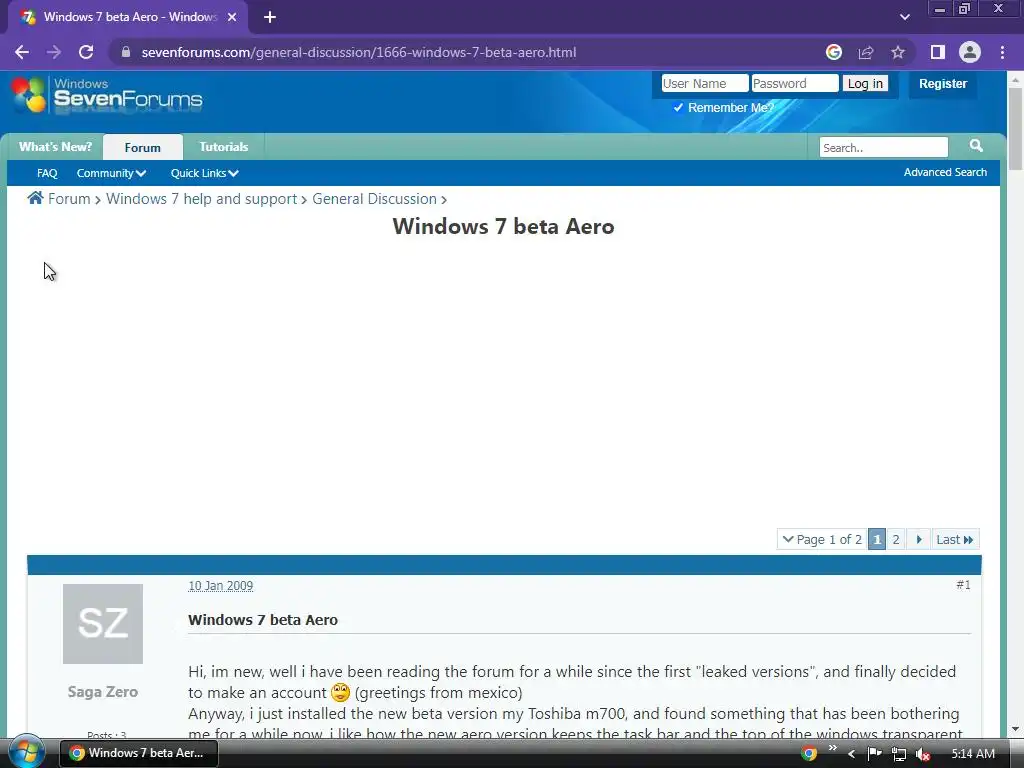The width and height of the screenshot is (1024, 768).
Task: Click the page vertical scrollbar thumb
Action: point(1016,127)
